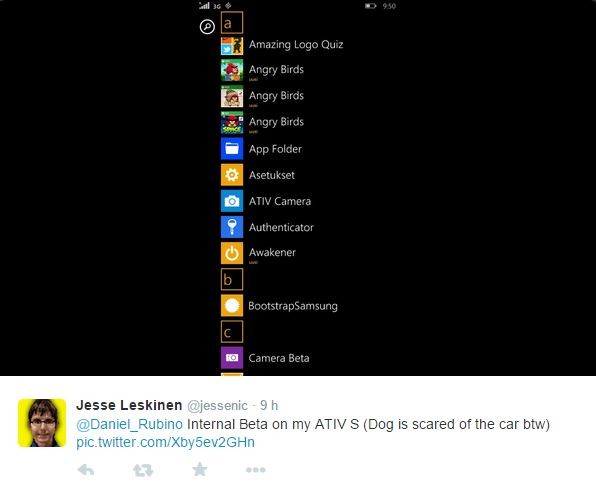Open the Awakener power icon
This screenshot has width=596, height=496.
(232, 253)
